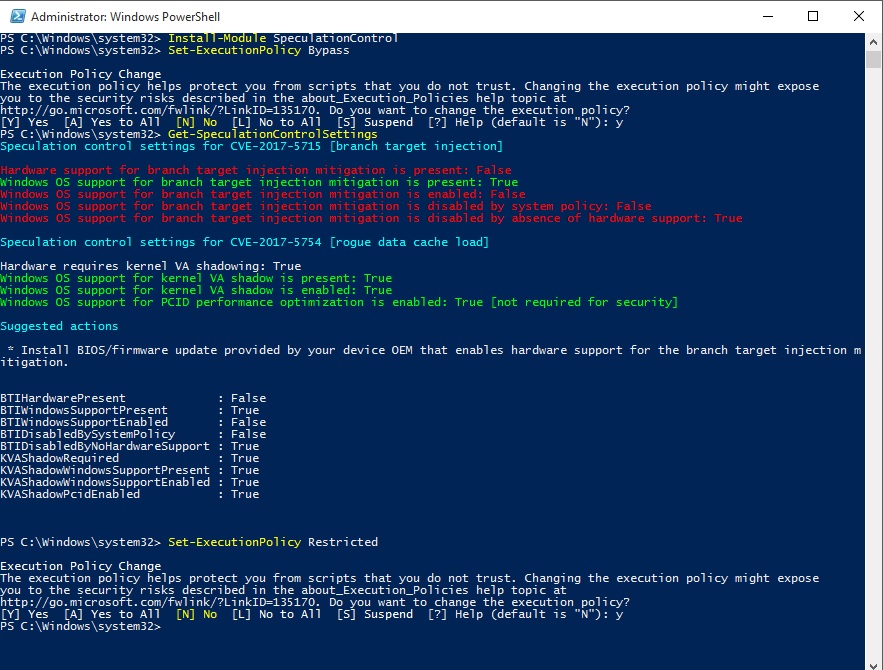Click the CVE-2017-5754 rogue data cache load heading
This screenshot has height=670, width=883.
coord(244,242)
